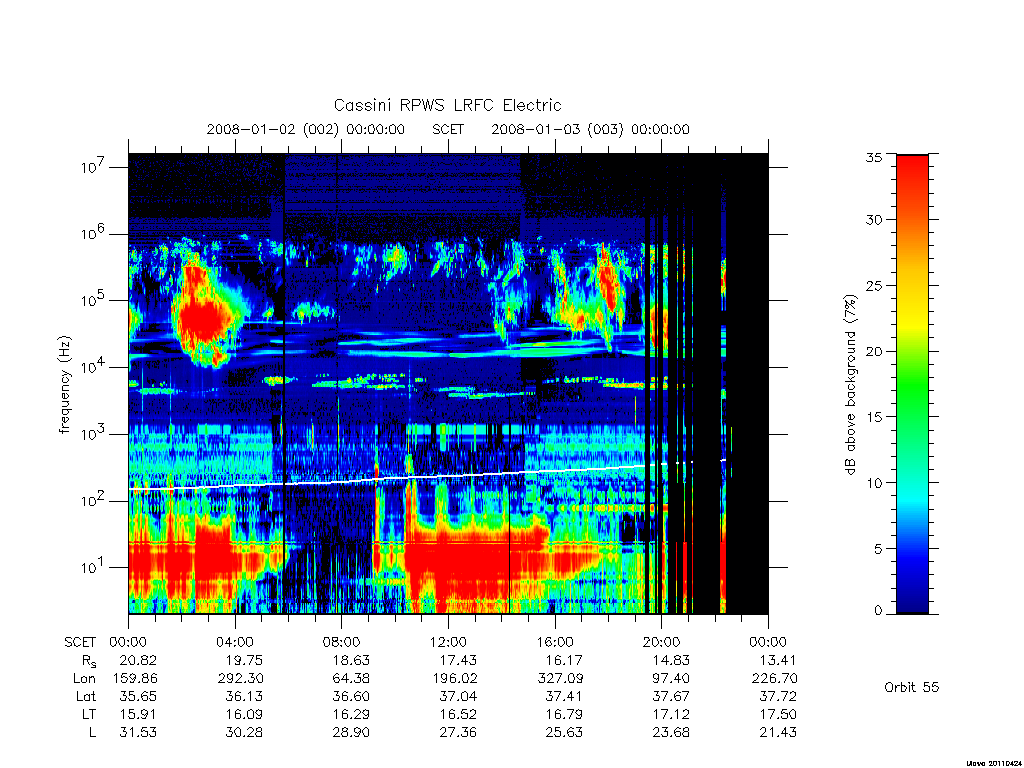Click the '20' color bar value
The width and height of the screenshot is (1024, 768).
[873, 351]
